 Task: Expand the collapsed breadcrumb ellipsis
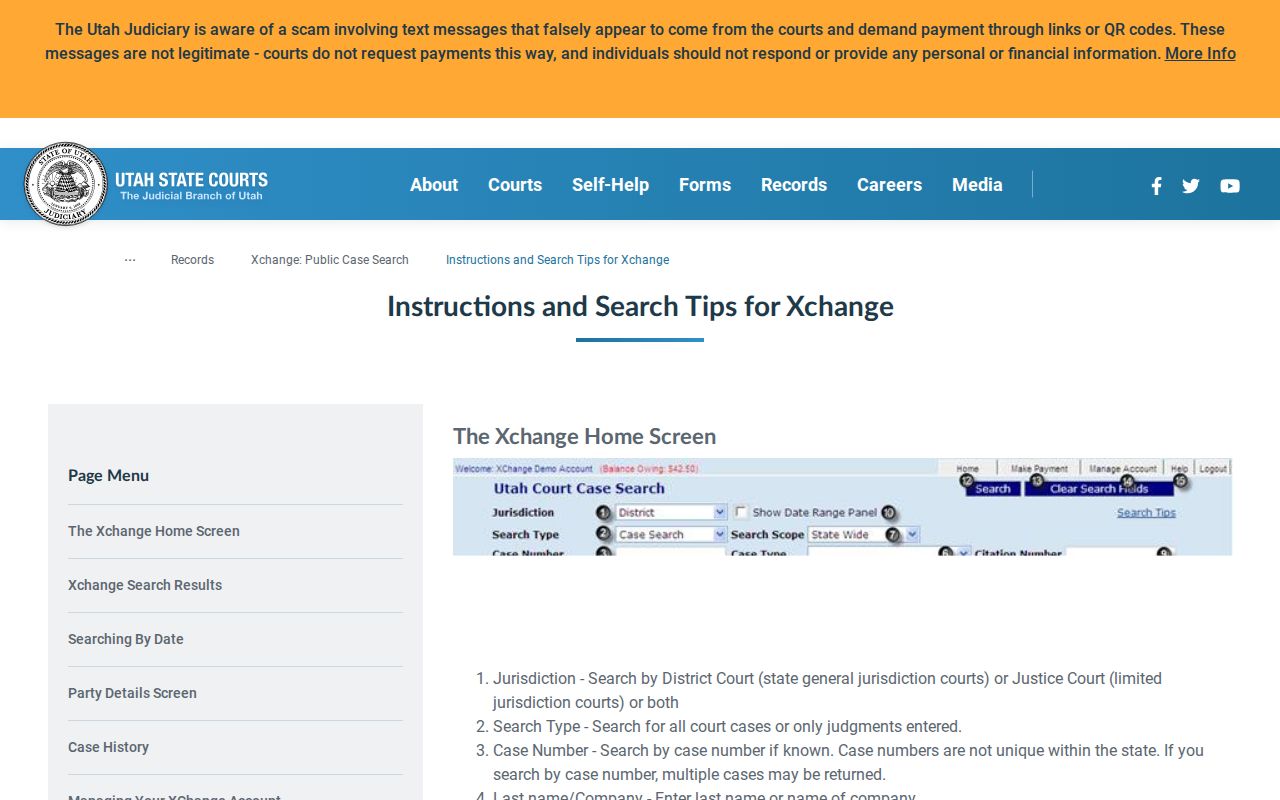[130, 260]
